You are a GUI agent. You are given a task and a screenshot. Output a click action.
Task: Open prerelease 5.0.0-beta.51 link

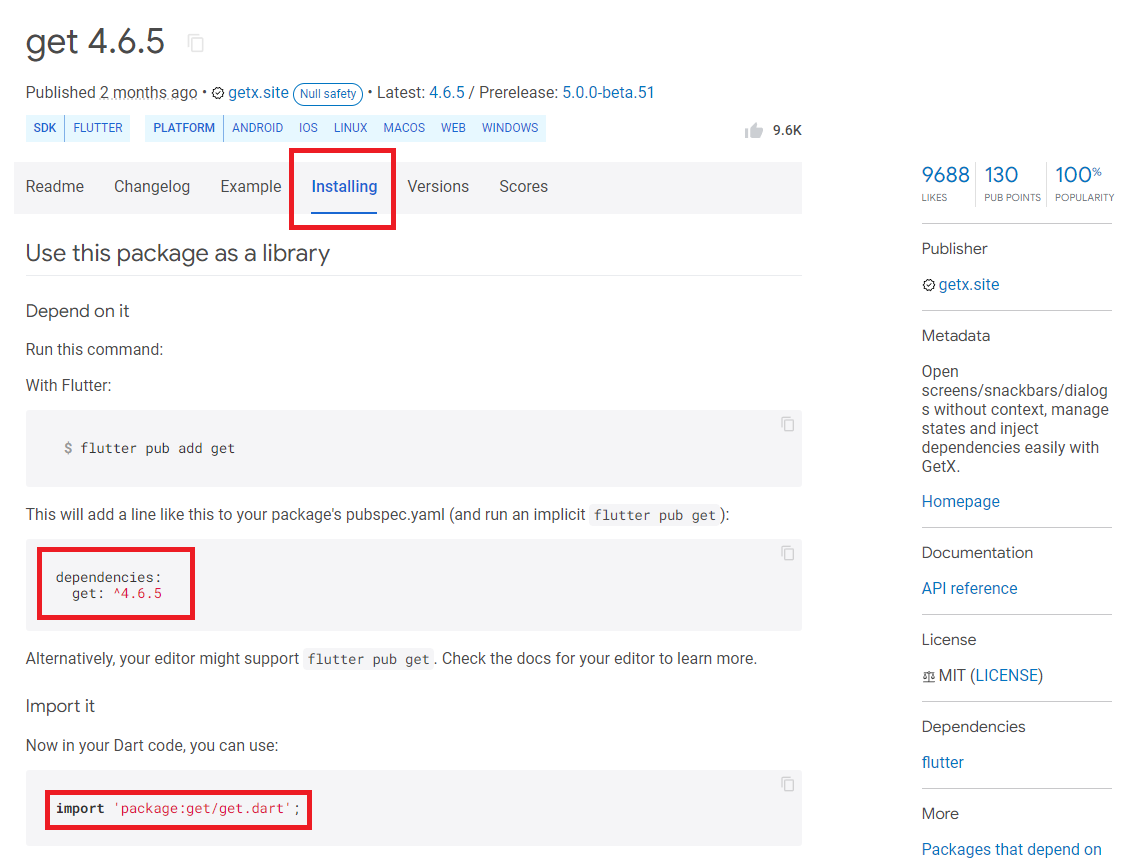[608, 93]
